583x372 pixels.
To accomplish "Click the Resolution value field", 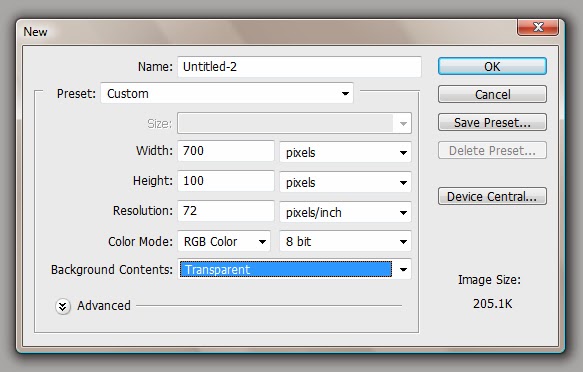I will coord(226,211).
